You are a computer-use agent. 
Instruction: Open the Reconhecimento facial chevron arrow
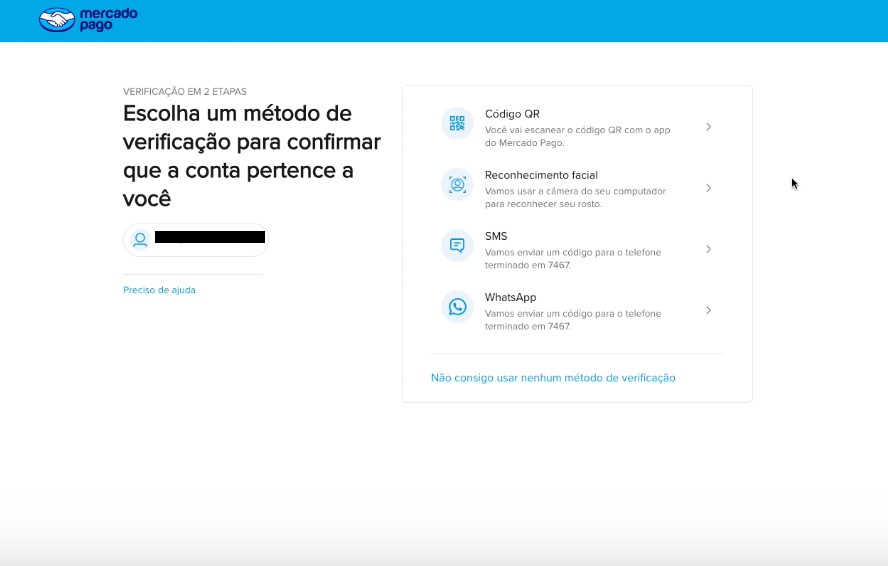[708, 188]
